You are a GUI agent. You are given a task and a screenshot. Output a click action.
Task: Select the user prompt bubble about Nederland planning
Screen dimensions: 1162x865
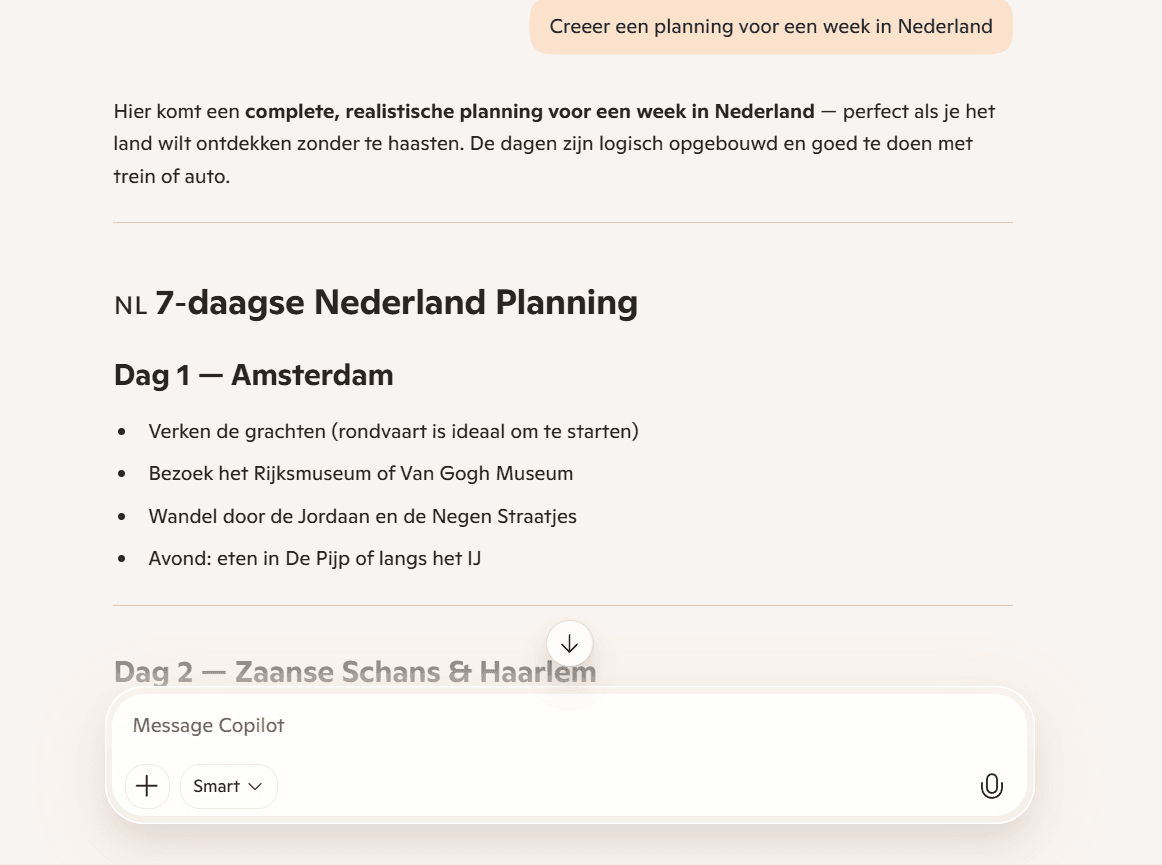(770, 27)
